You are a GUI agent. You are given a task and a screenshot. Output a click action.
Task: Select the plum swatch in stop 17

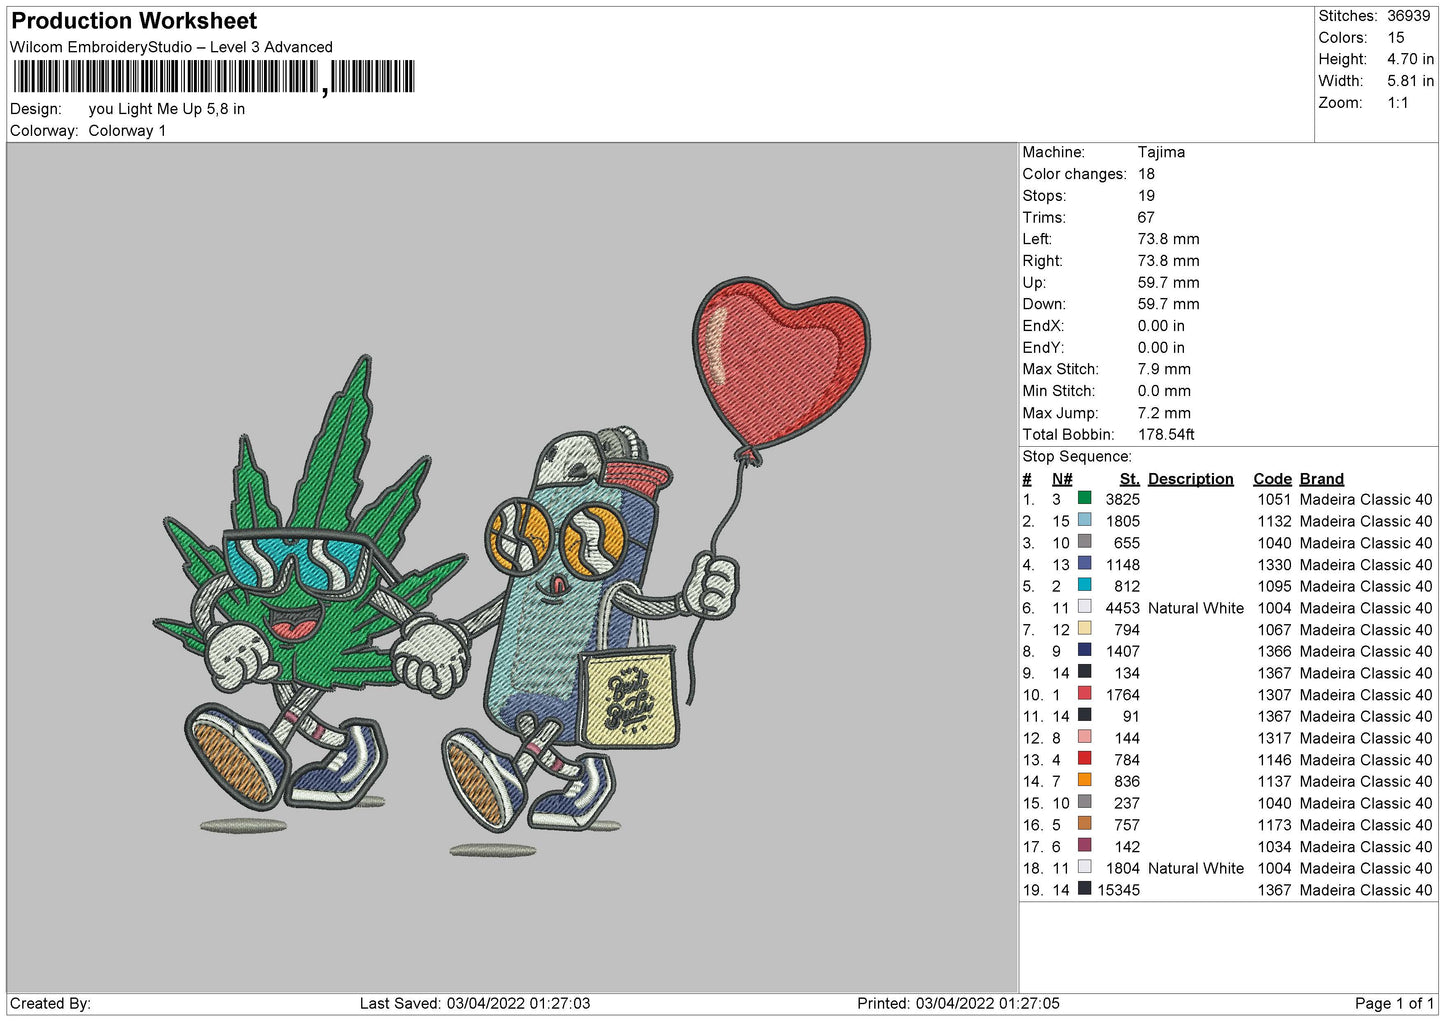click(x=1084, y=845)
